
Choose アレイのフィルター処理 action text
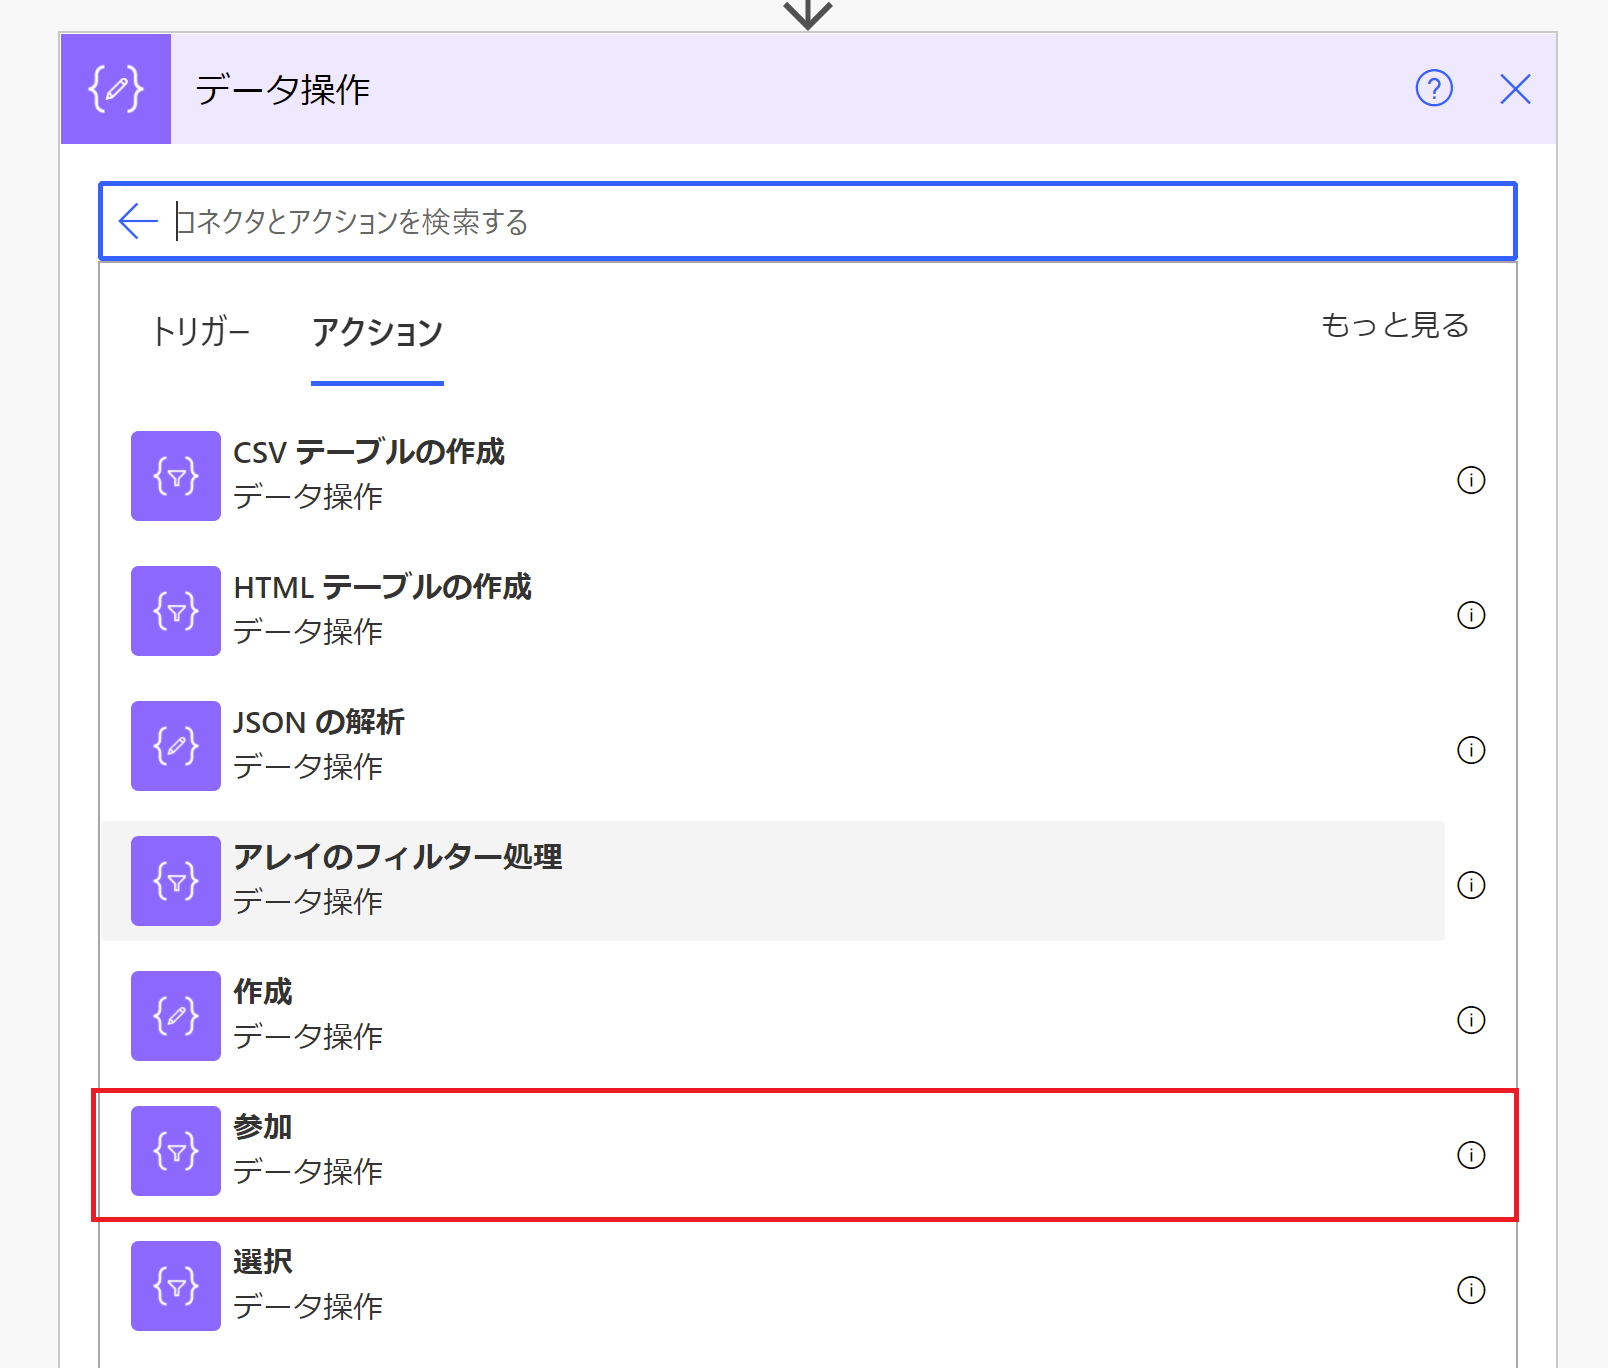click(x=398, y=857)
